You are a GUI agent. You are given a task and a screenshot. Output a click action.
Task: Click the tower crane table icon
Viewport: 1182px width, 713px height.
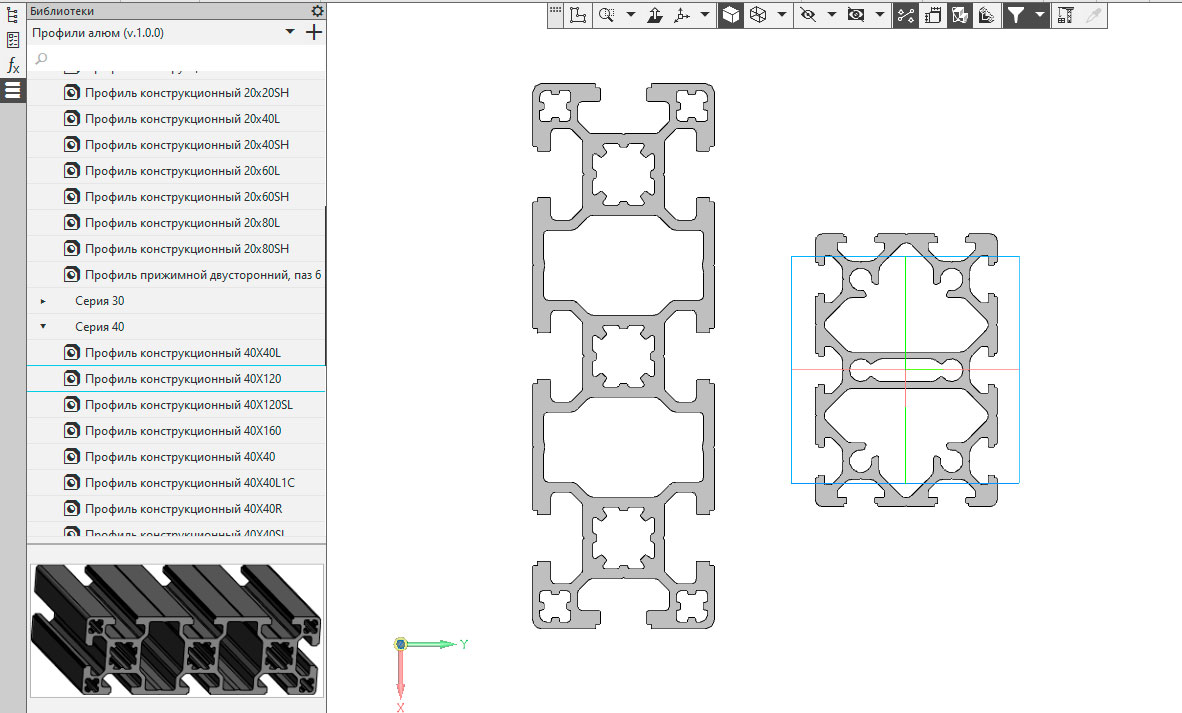pos(1065,15)
